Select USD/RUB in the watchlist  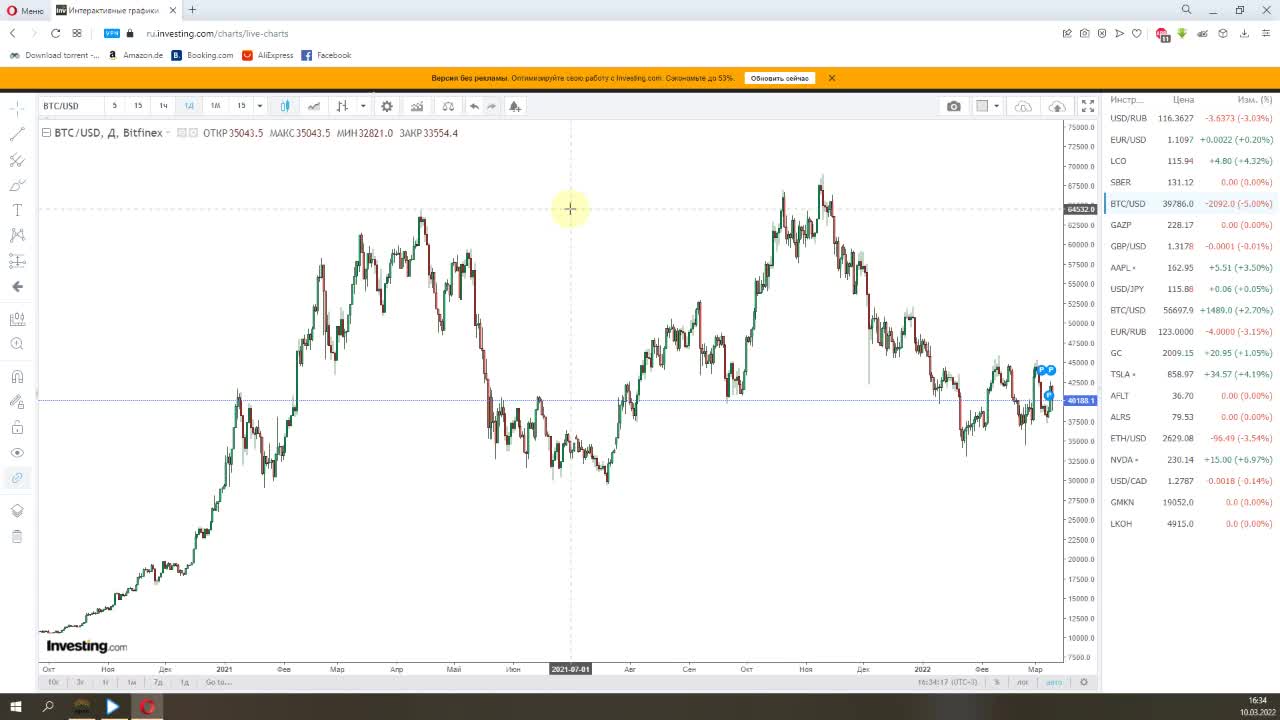pos(1190,118)
